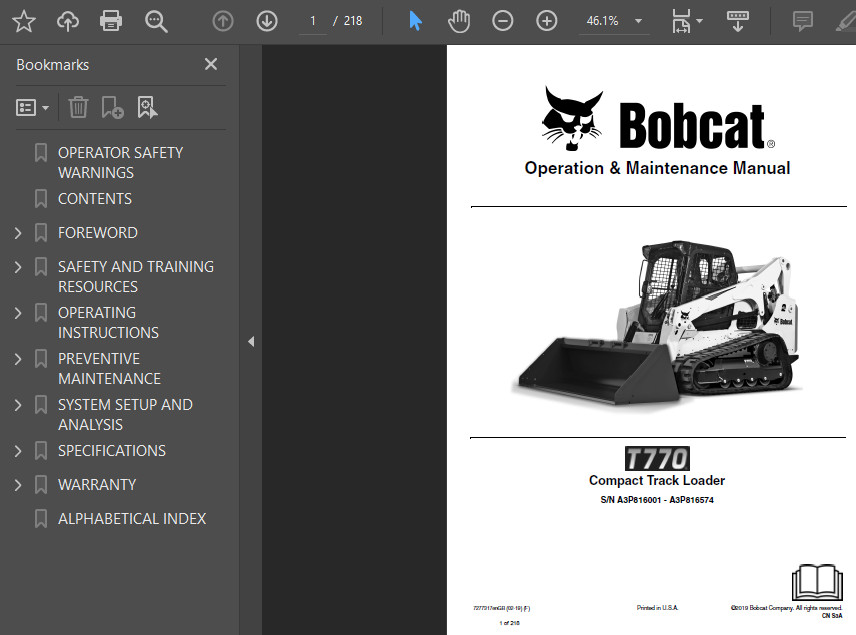Expand OPERATING INSTRUCTIONS bookmark
This screenshot has width=856, height=635.
(18, 313)
